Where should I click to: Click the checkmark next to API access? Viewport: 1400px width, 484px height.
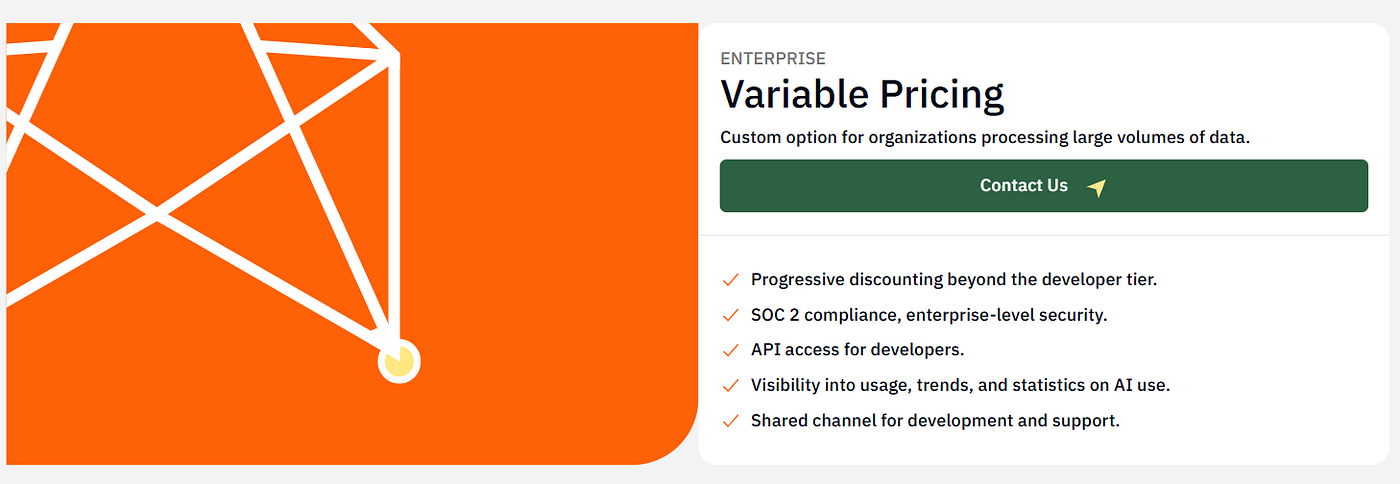(730, 350)
